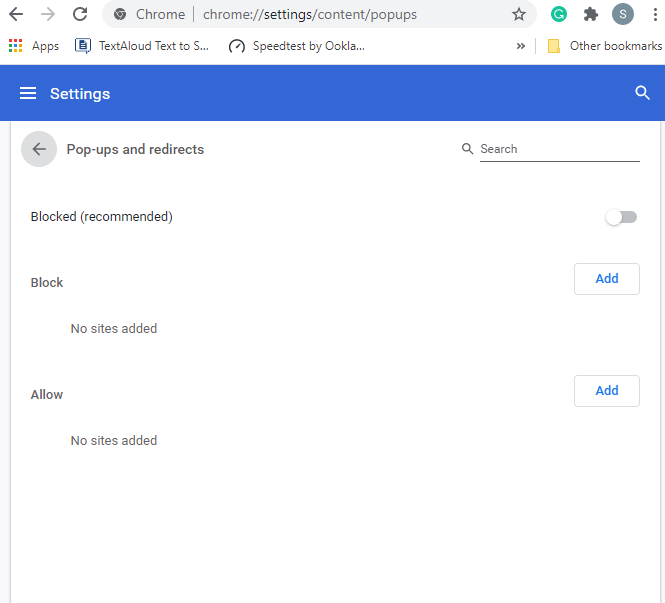Open the Other bookmarks folder
The height and width of the screenshot is (603, 665).
coord(605,46)
